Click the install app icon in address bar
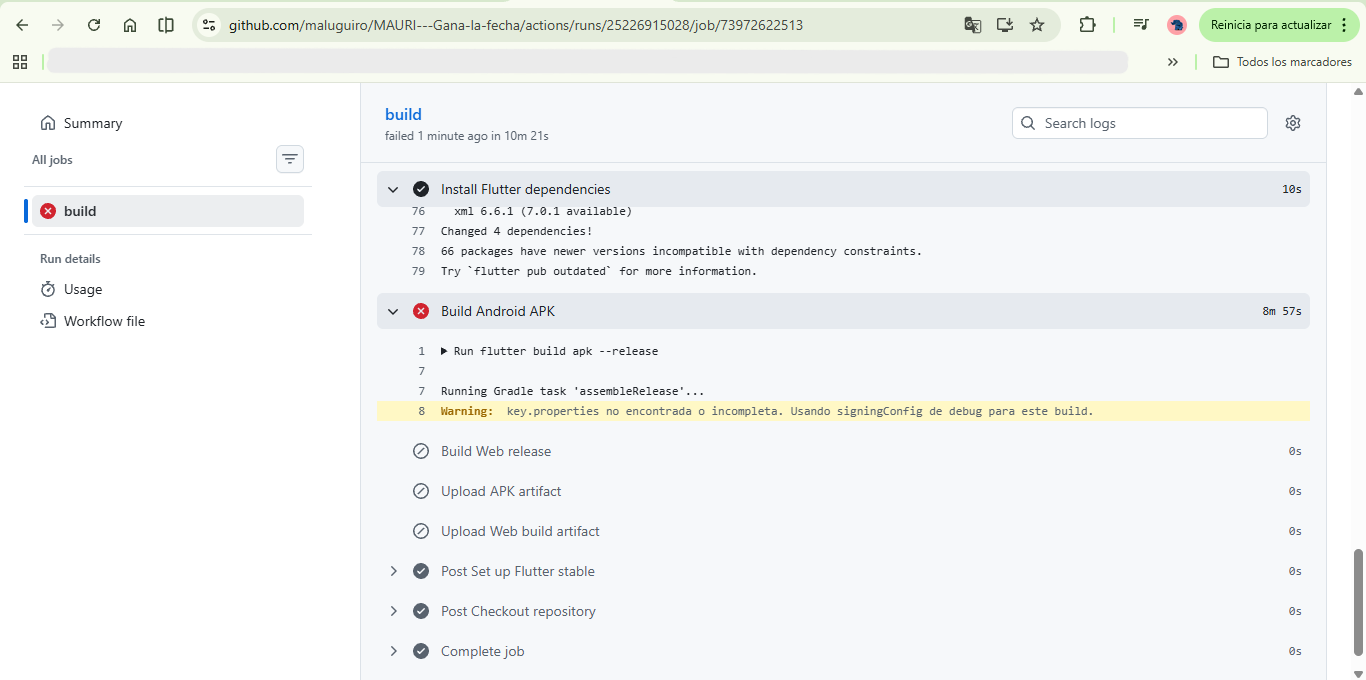 (1005, 25)
